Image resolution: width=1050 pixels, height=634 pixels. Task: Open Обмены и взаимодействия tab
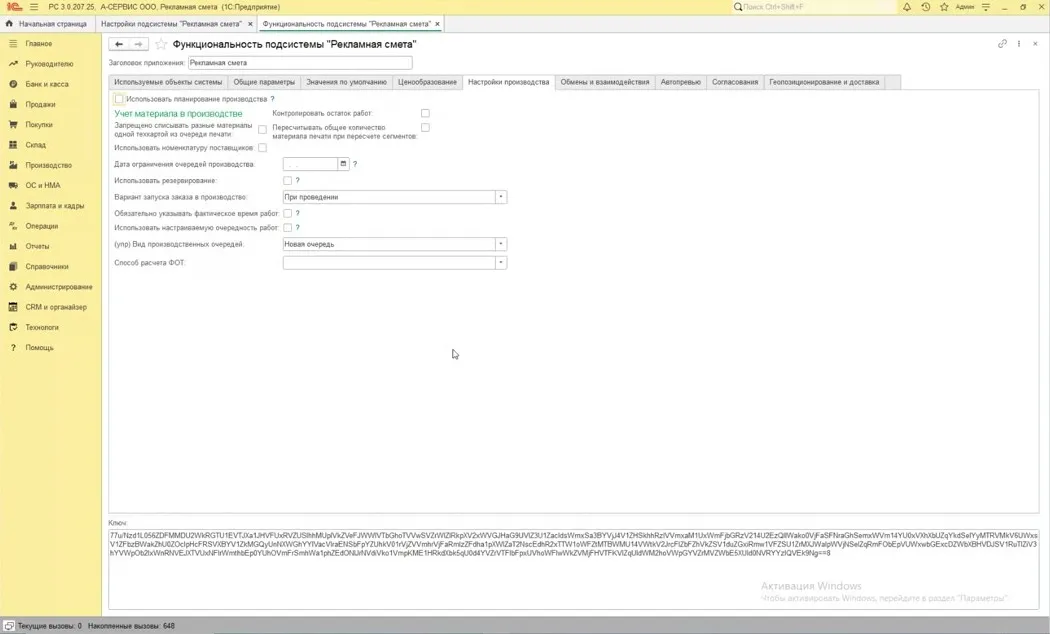click(x=605, y=82)
